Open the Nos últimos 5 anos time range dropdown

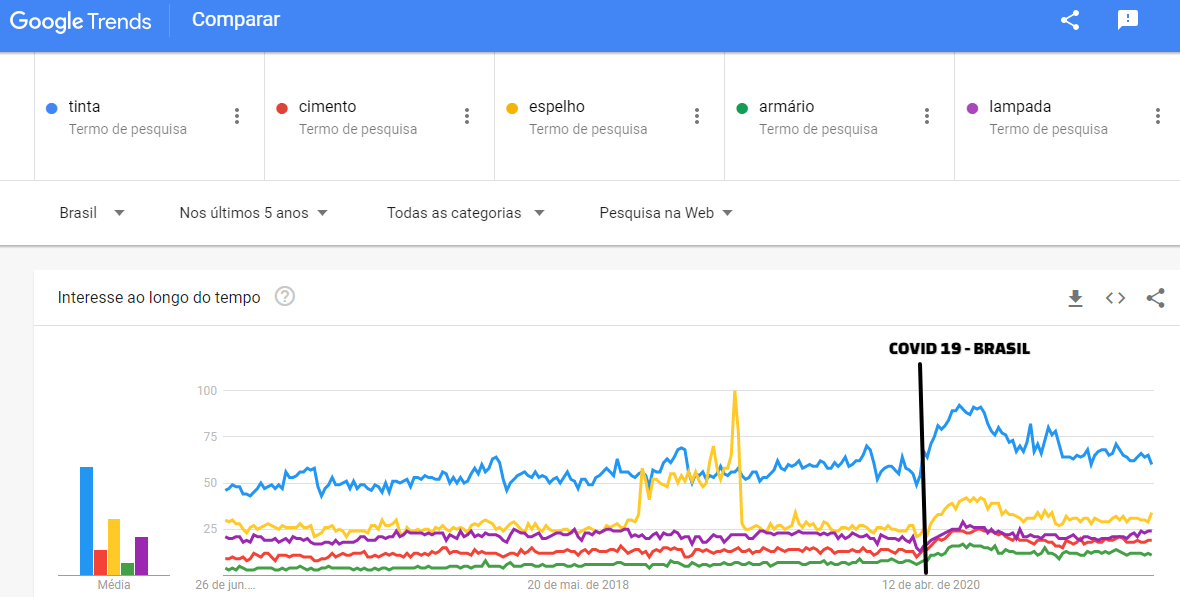pyautogui.click(x=254, y=213)
